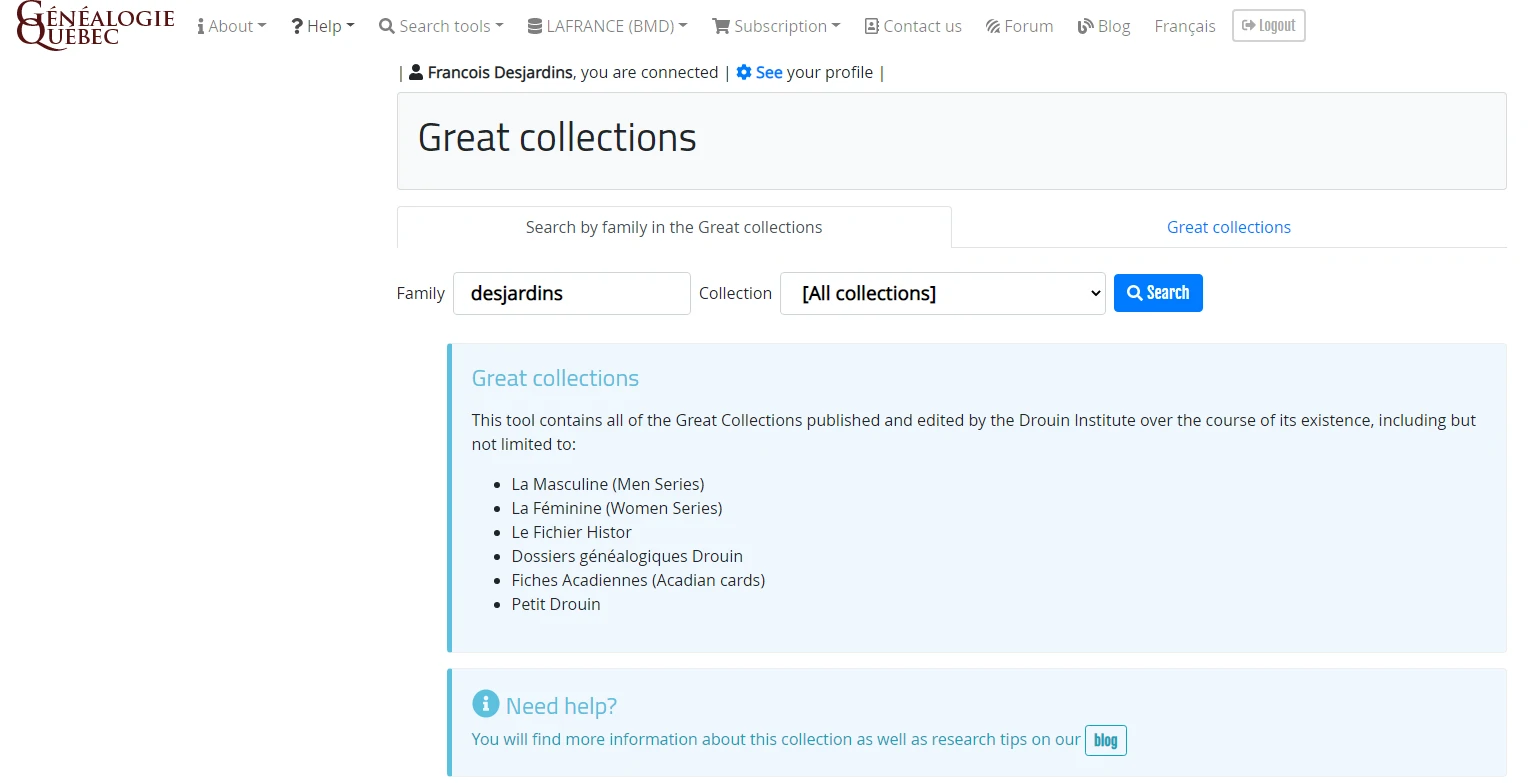The image size is (1540, 783).
Task: Open the Forum link
Action: tap(1019, 26)
